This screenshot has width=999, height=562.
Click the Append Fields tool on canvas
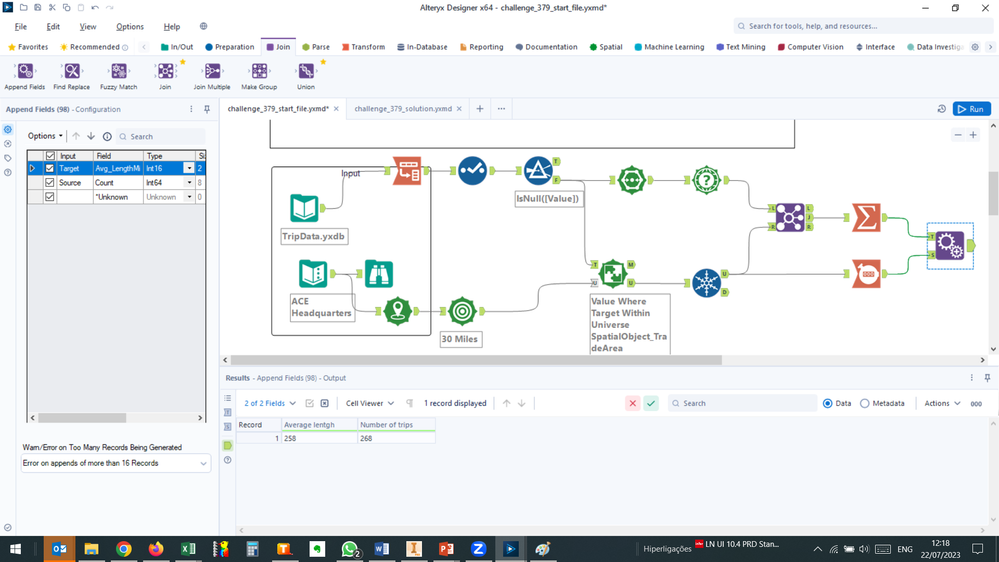pyautogui.click(x=950, y=245)
